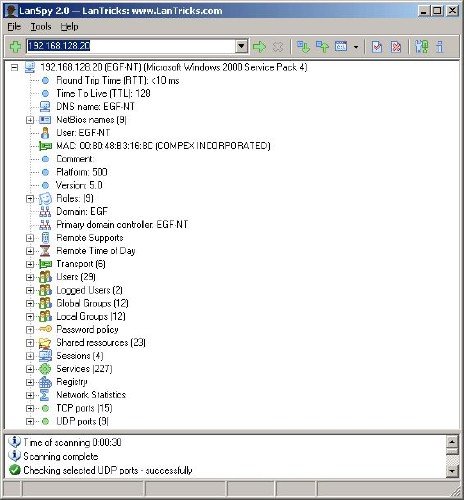
Task: Expand the TCP ports (15) node
Action: pyautogui.click(x=30, y=408)
